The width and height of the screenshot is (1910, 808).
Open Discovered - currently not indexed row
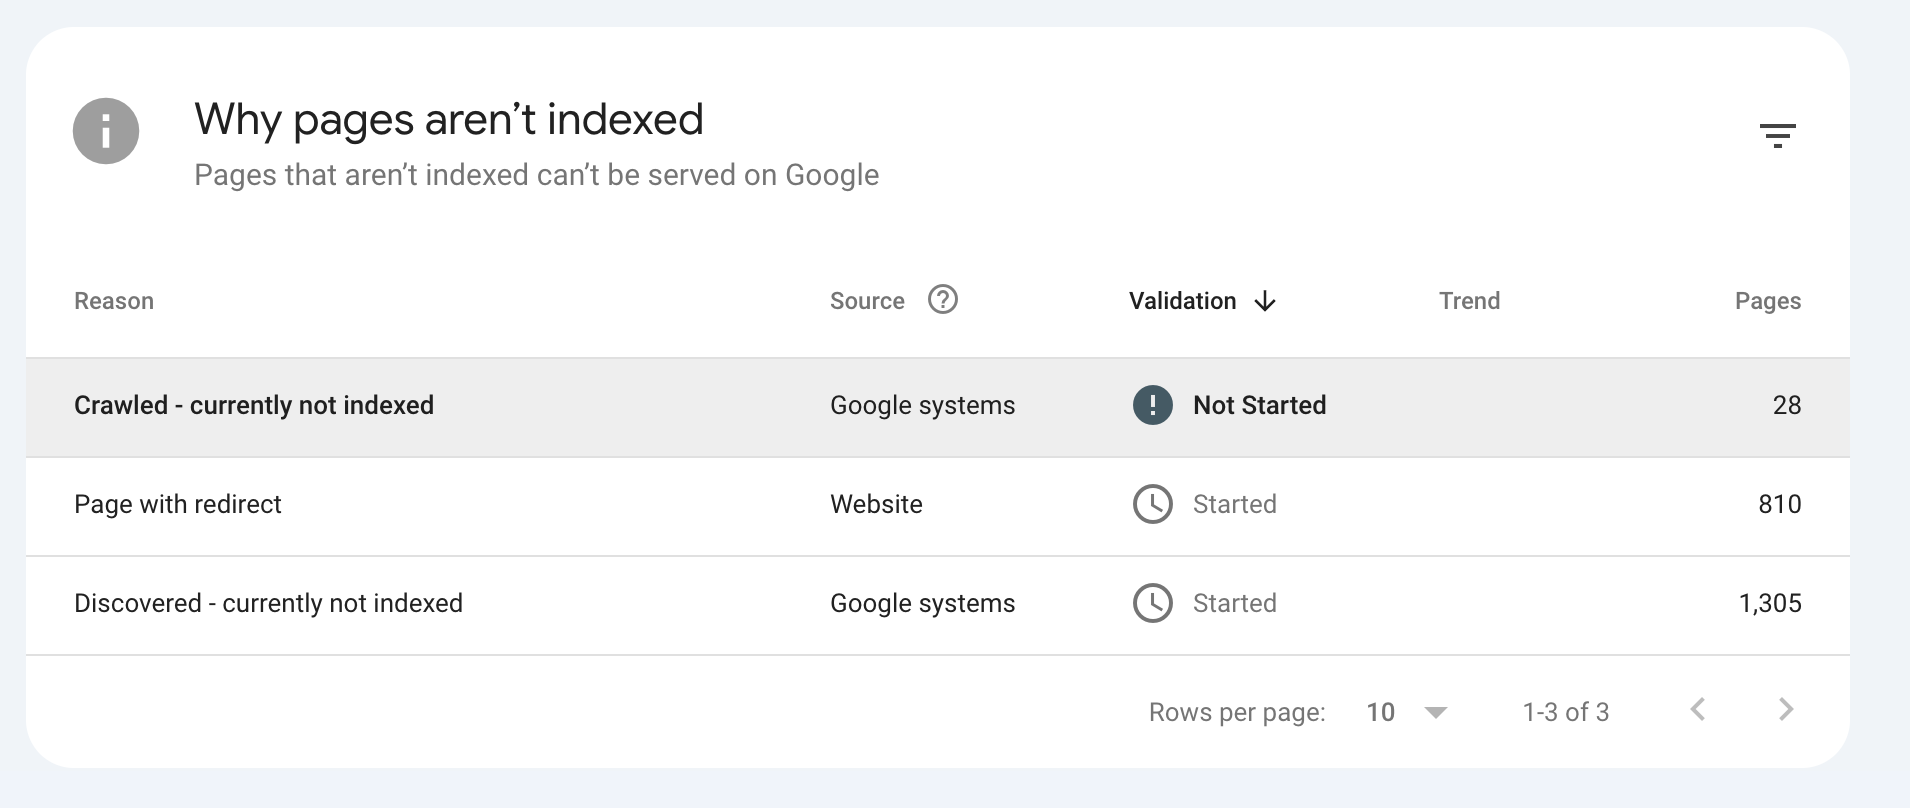tap(268, 603)
